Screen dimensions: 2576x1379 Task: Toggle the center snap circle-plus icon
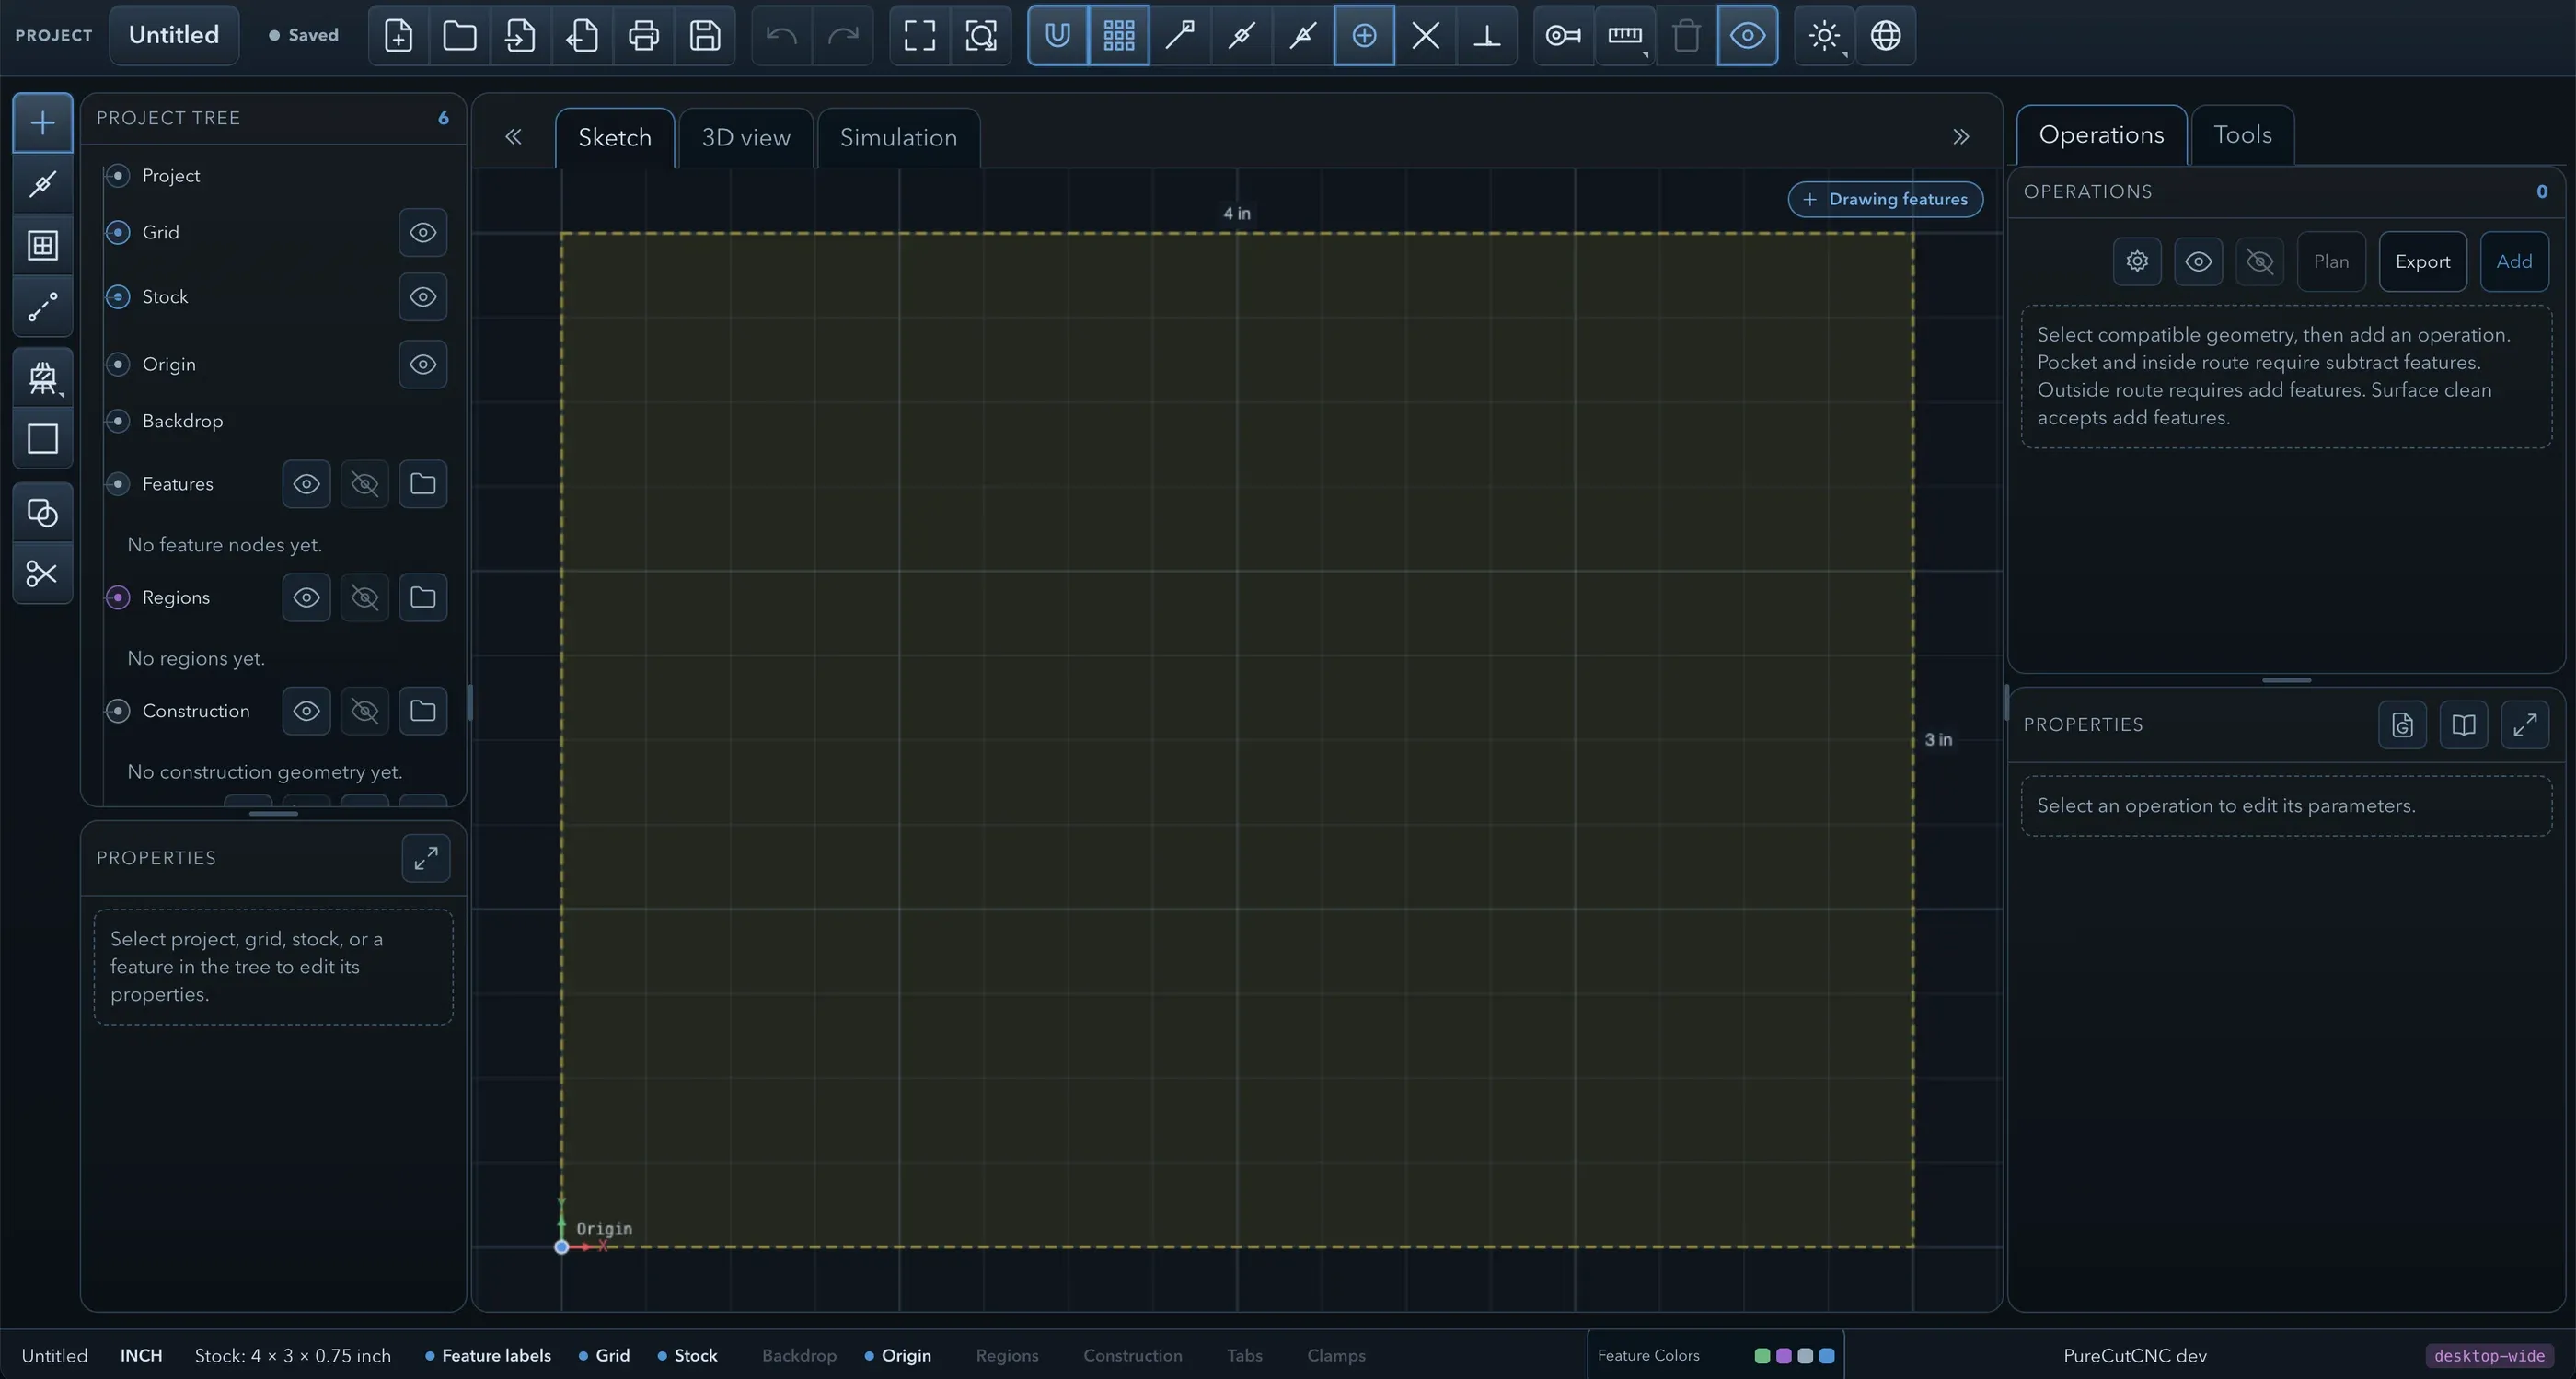pos(1364,35)
